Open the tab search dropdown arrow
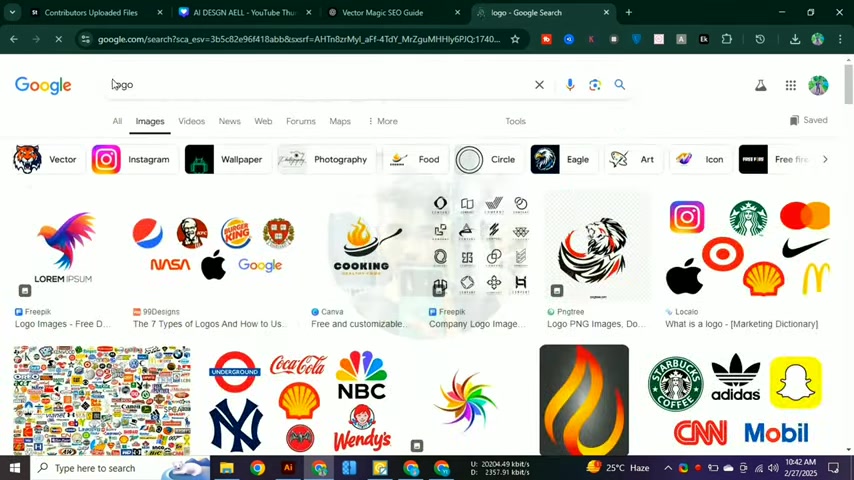The image size is (854, 480). click(x=12, y=12)
